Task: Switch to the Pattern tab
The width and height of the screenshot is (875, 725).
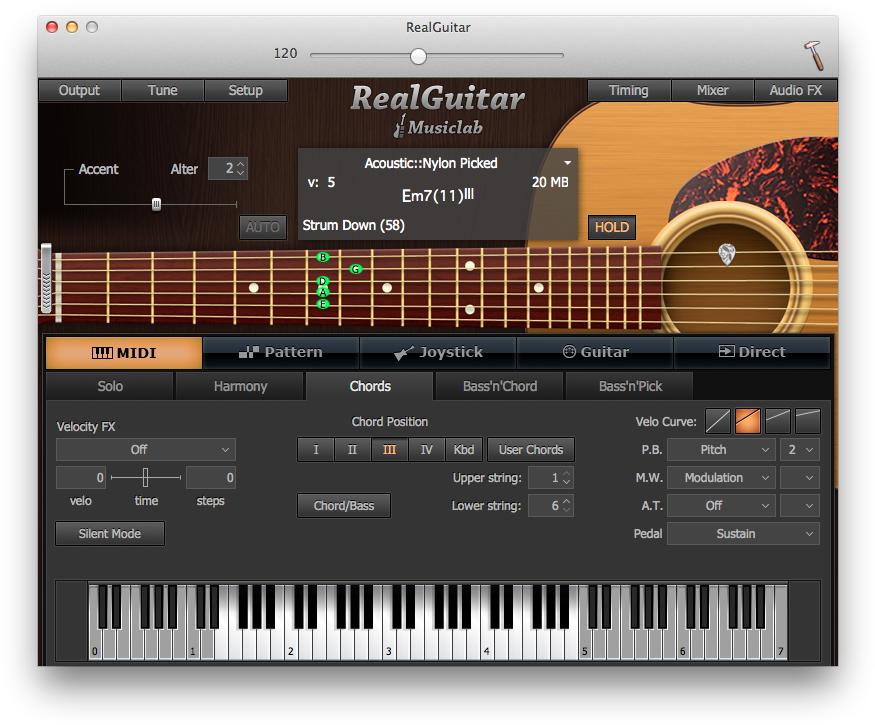Action: point(281,353)
